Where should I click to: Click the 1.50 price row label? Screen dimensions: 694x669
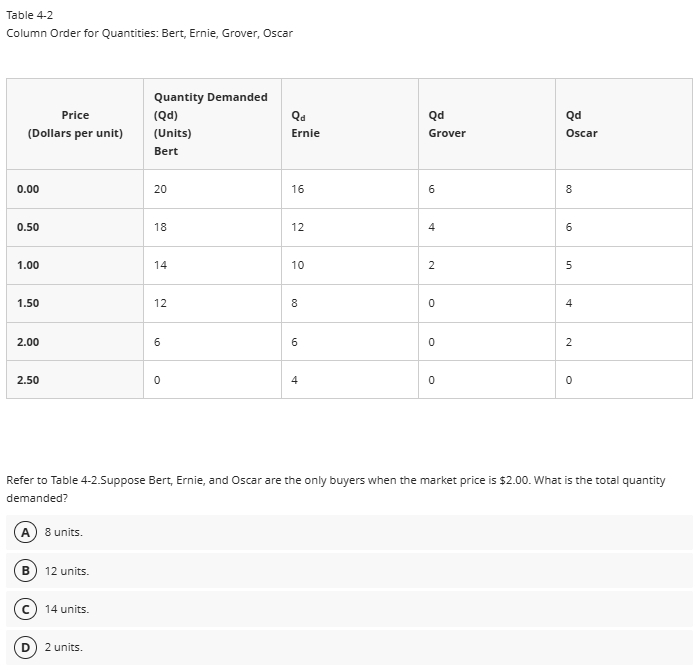(x=28, y=303)
